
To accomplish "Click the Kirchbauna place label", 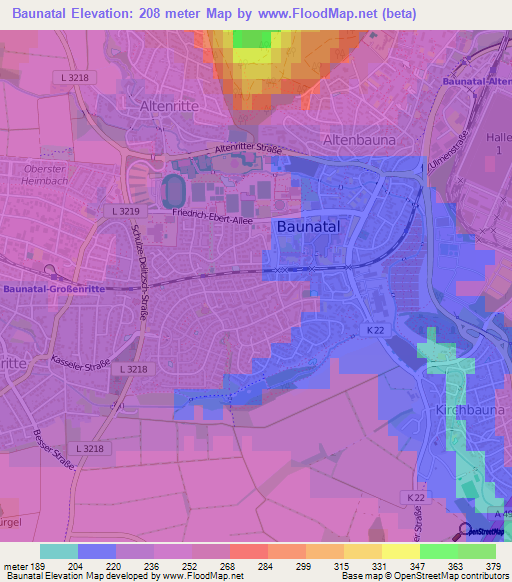I will pos(470,410).
